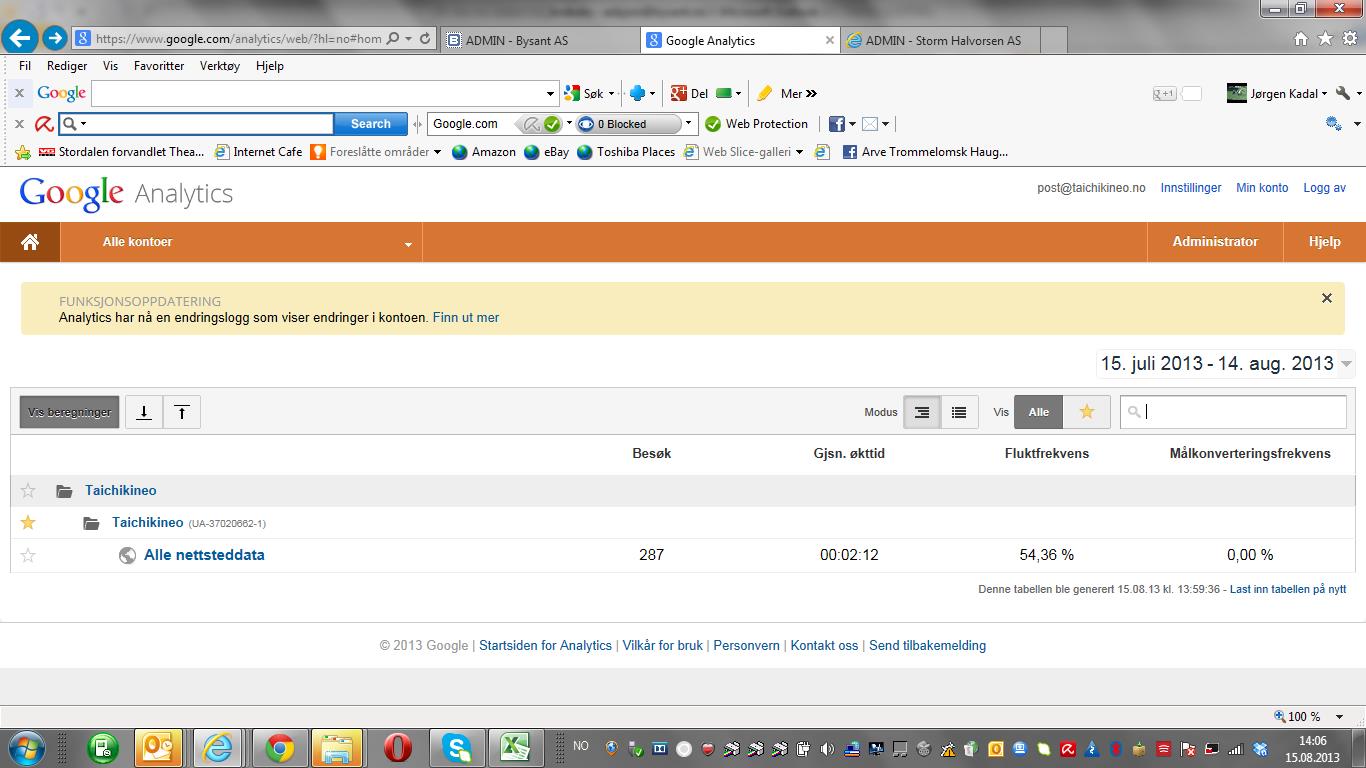The width and height of the screenshot is (1366, 768).
Task: Open the Verktøy menu
Action: pos(220,66)
